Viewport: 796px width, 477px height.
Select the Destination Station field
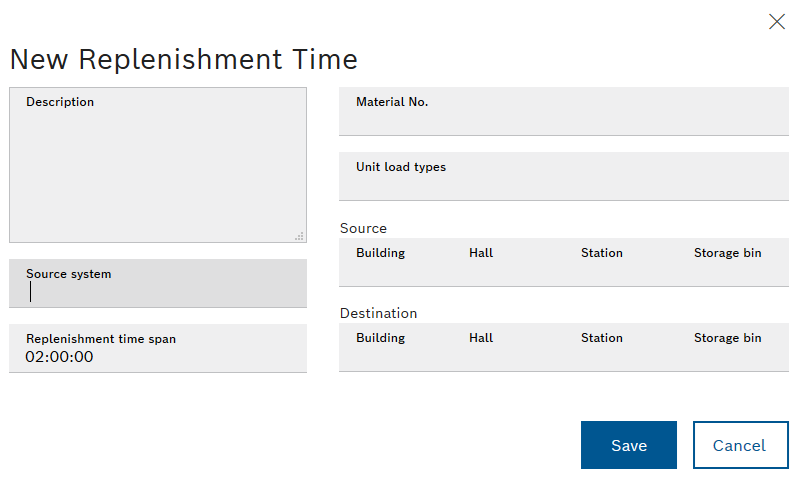[620, 347]
